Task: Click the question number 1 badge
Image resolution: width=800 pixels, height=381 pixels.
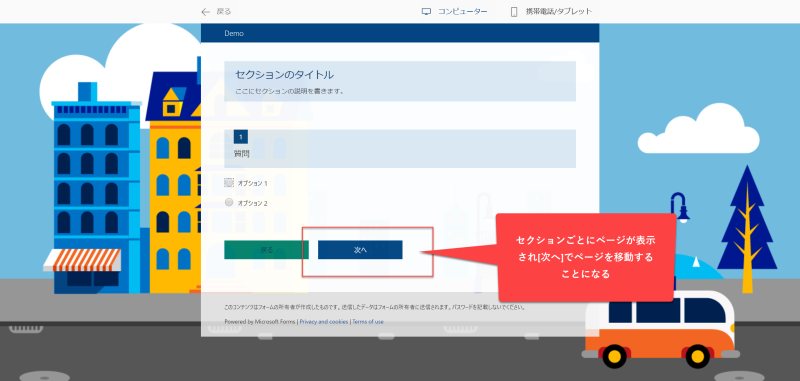Action: coord(241,137)
